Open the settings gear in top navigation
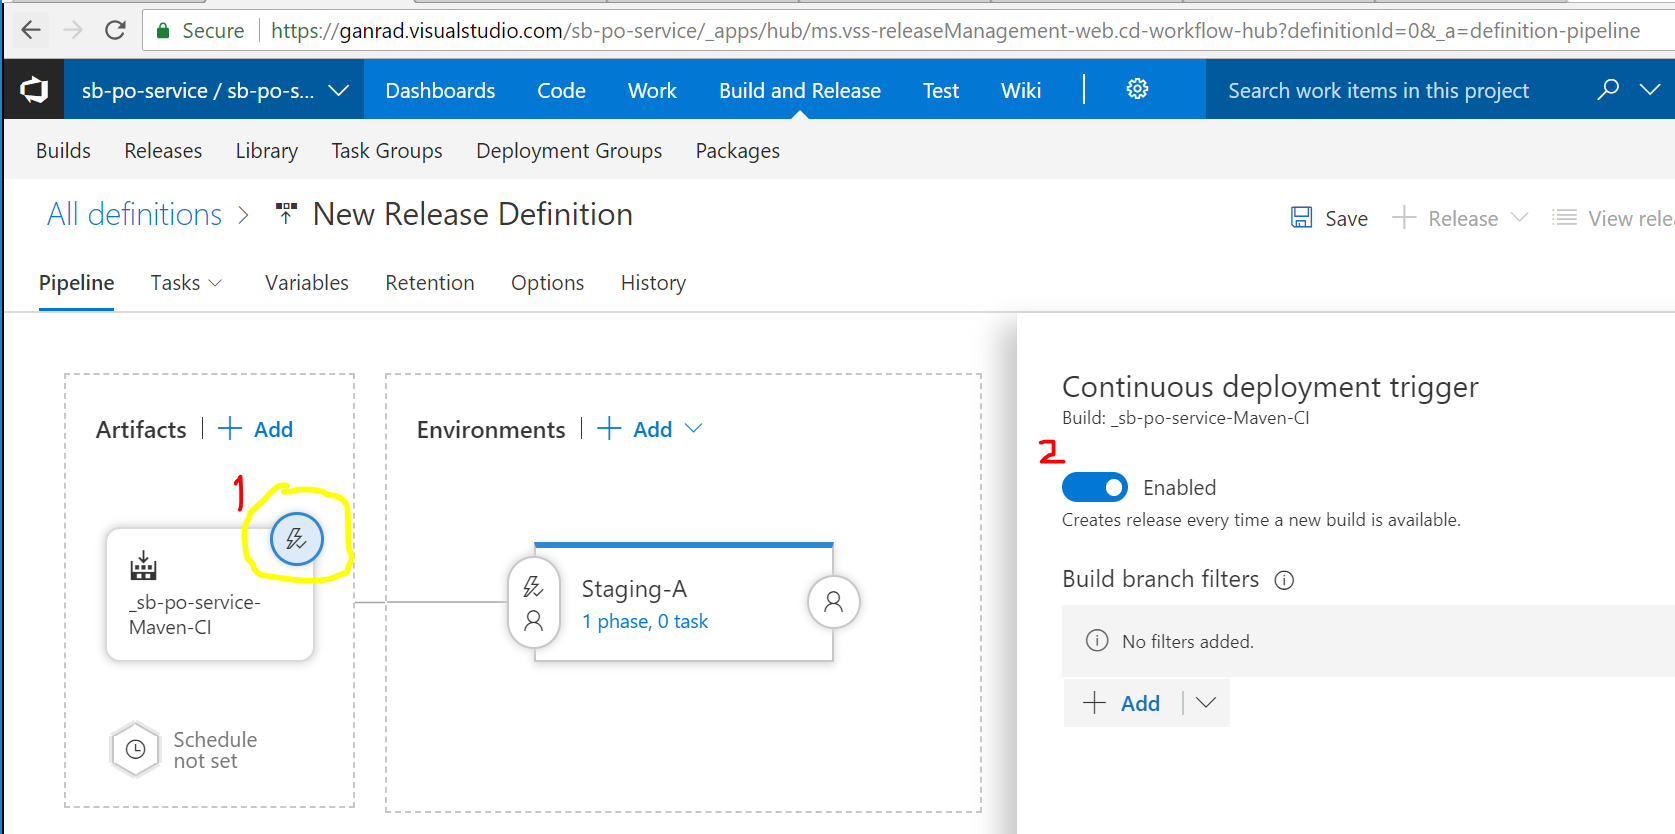This screenshot has width=1675, height=834. tap(1137, 89)
